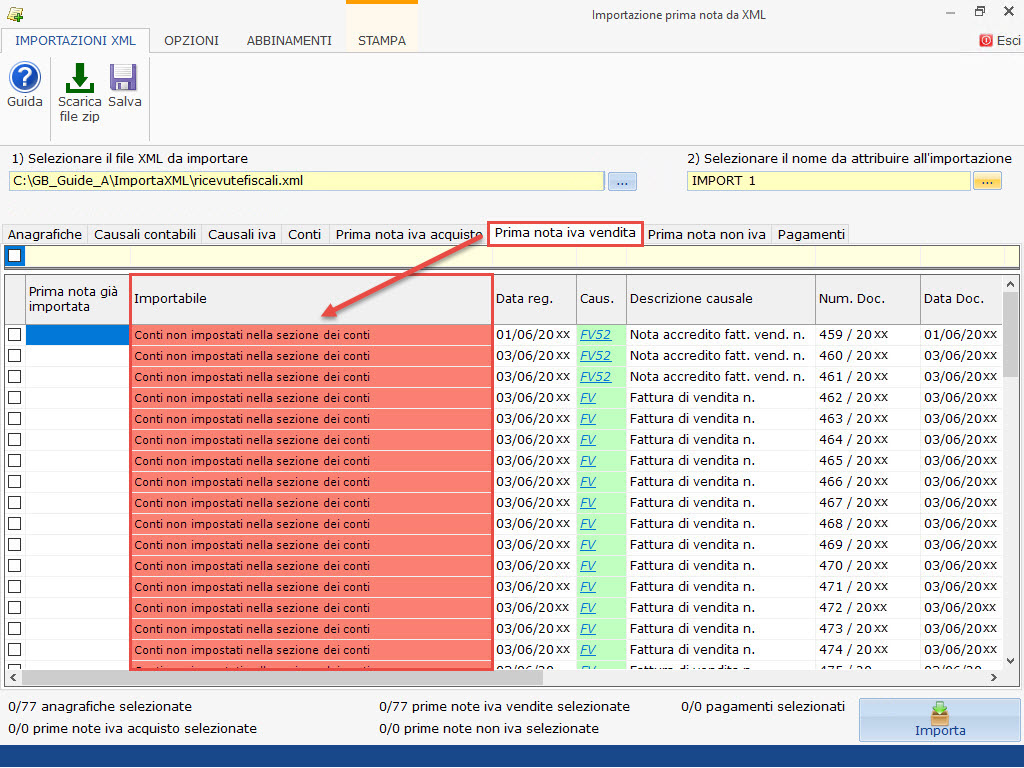
Task: Open FV52 causale link for document 460
Action: coord(596,356)
